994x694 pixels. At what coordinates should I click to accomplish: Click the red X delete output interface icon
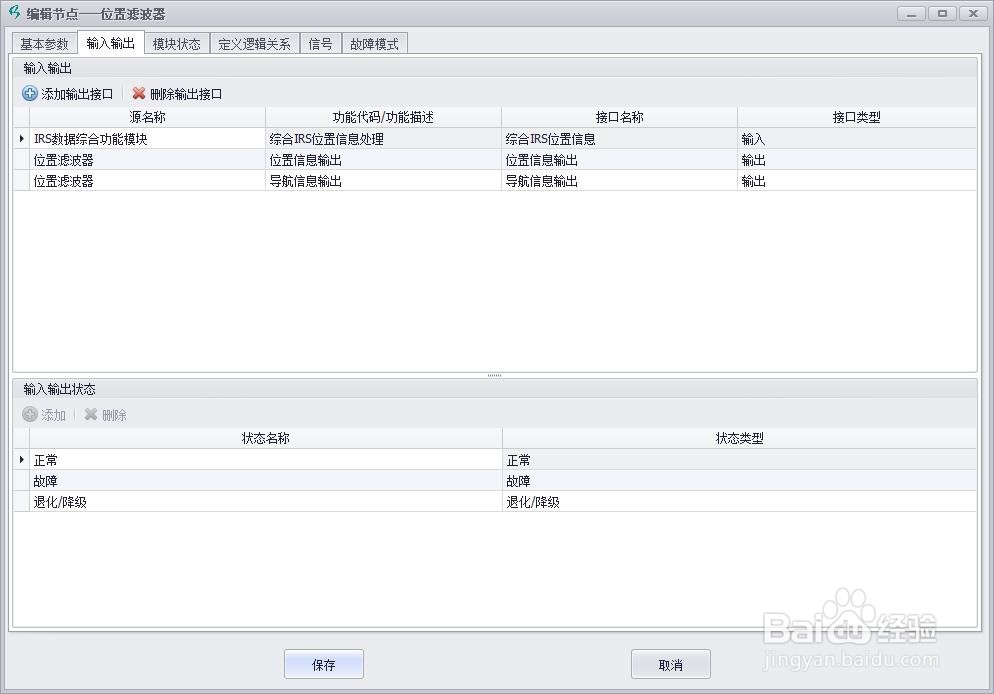point(139,94)
